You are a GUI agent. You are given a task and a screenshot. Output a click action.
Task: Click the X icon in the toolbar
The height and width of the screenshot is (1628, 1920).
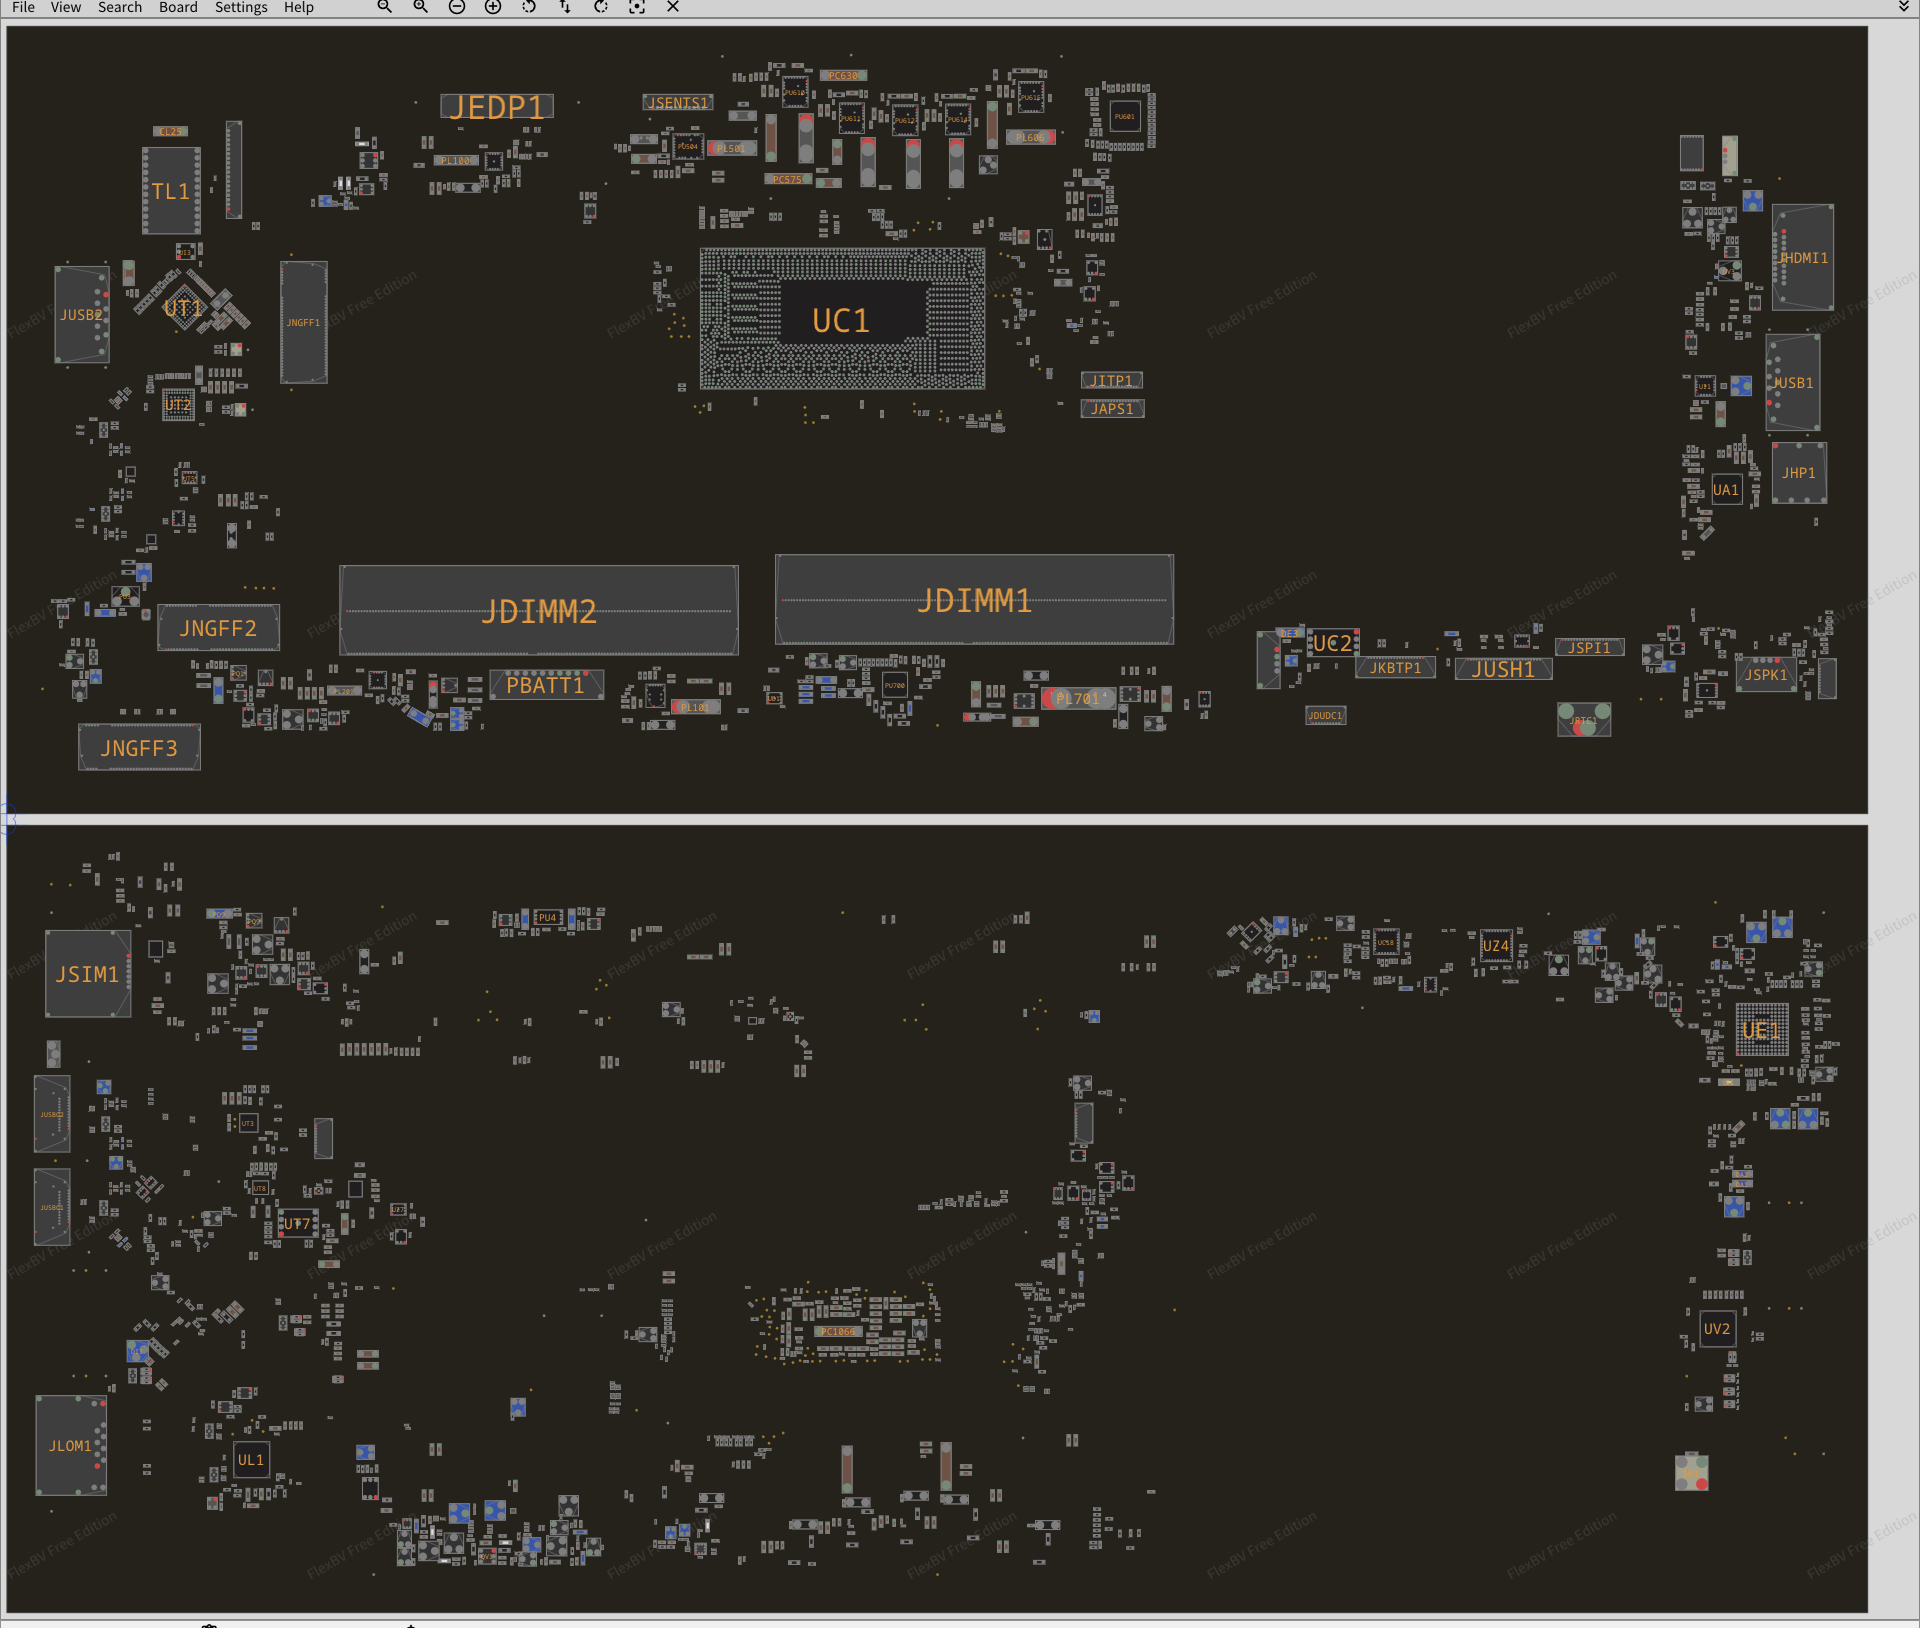[673, 7]
